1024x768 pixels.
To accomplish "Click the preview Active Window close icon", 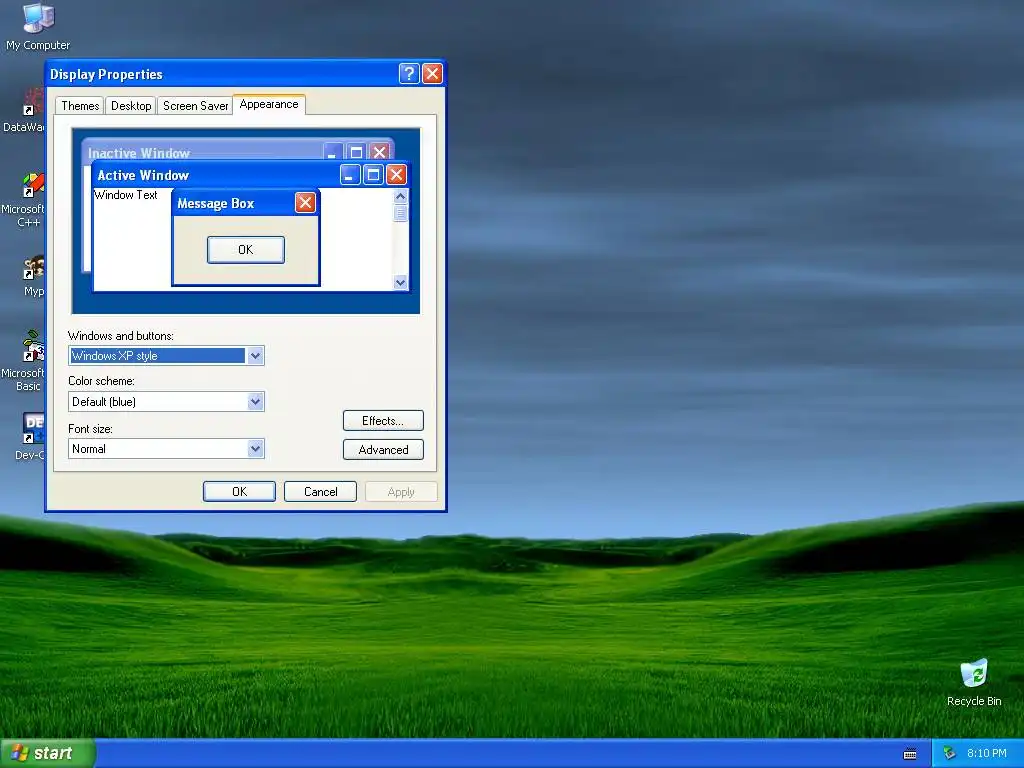I will click(x=396, y=174).
